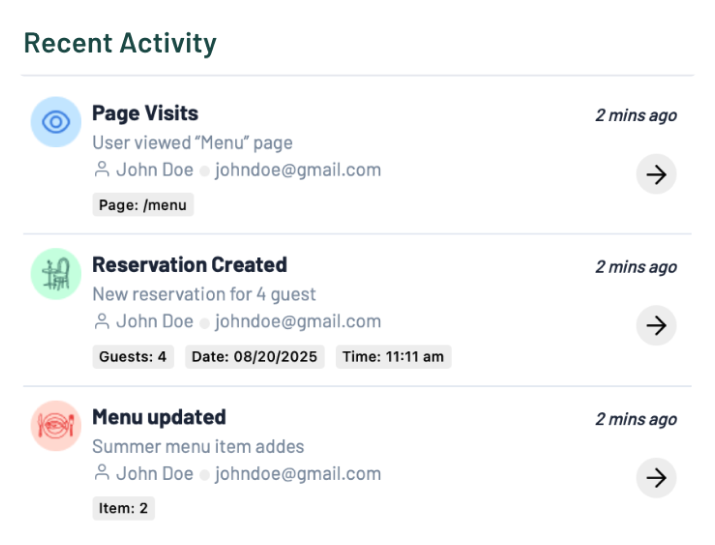Click johndoe@gmail.com in Menu updated entry
Image resolution: width=715 pixels, height=545 pixels.
(297, 474)
